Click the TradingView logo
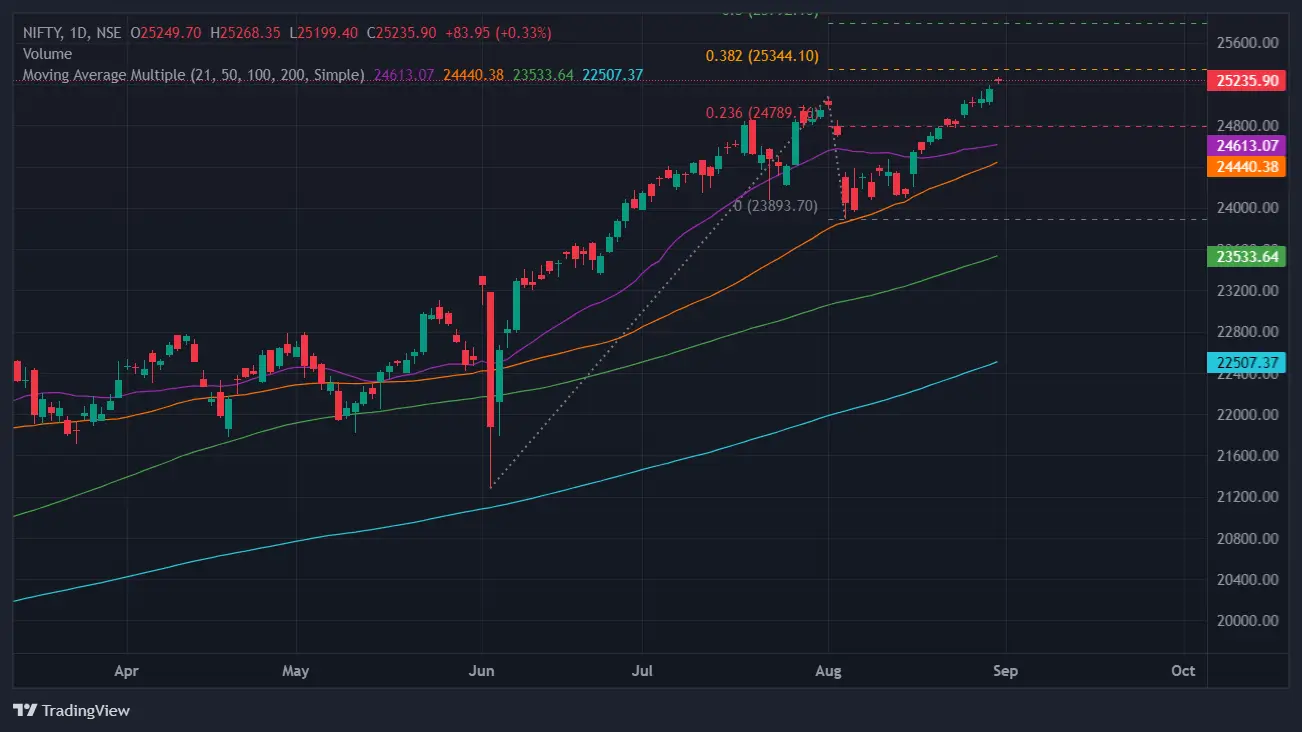The width and height of the screenshot is (1302, 732). 72,710
